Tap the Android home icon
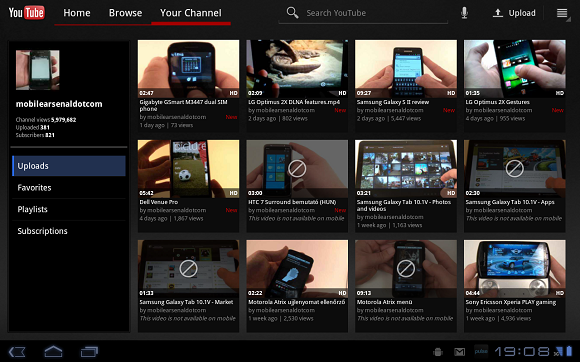Image resolution: width=580 pixels, height=362 pixels. tap(53, 351)
